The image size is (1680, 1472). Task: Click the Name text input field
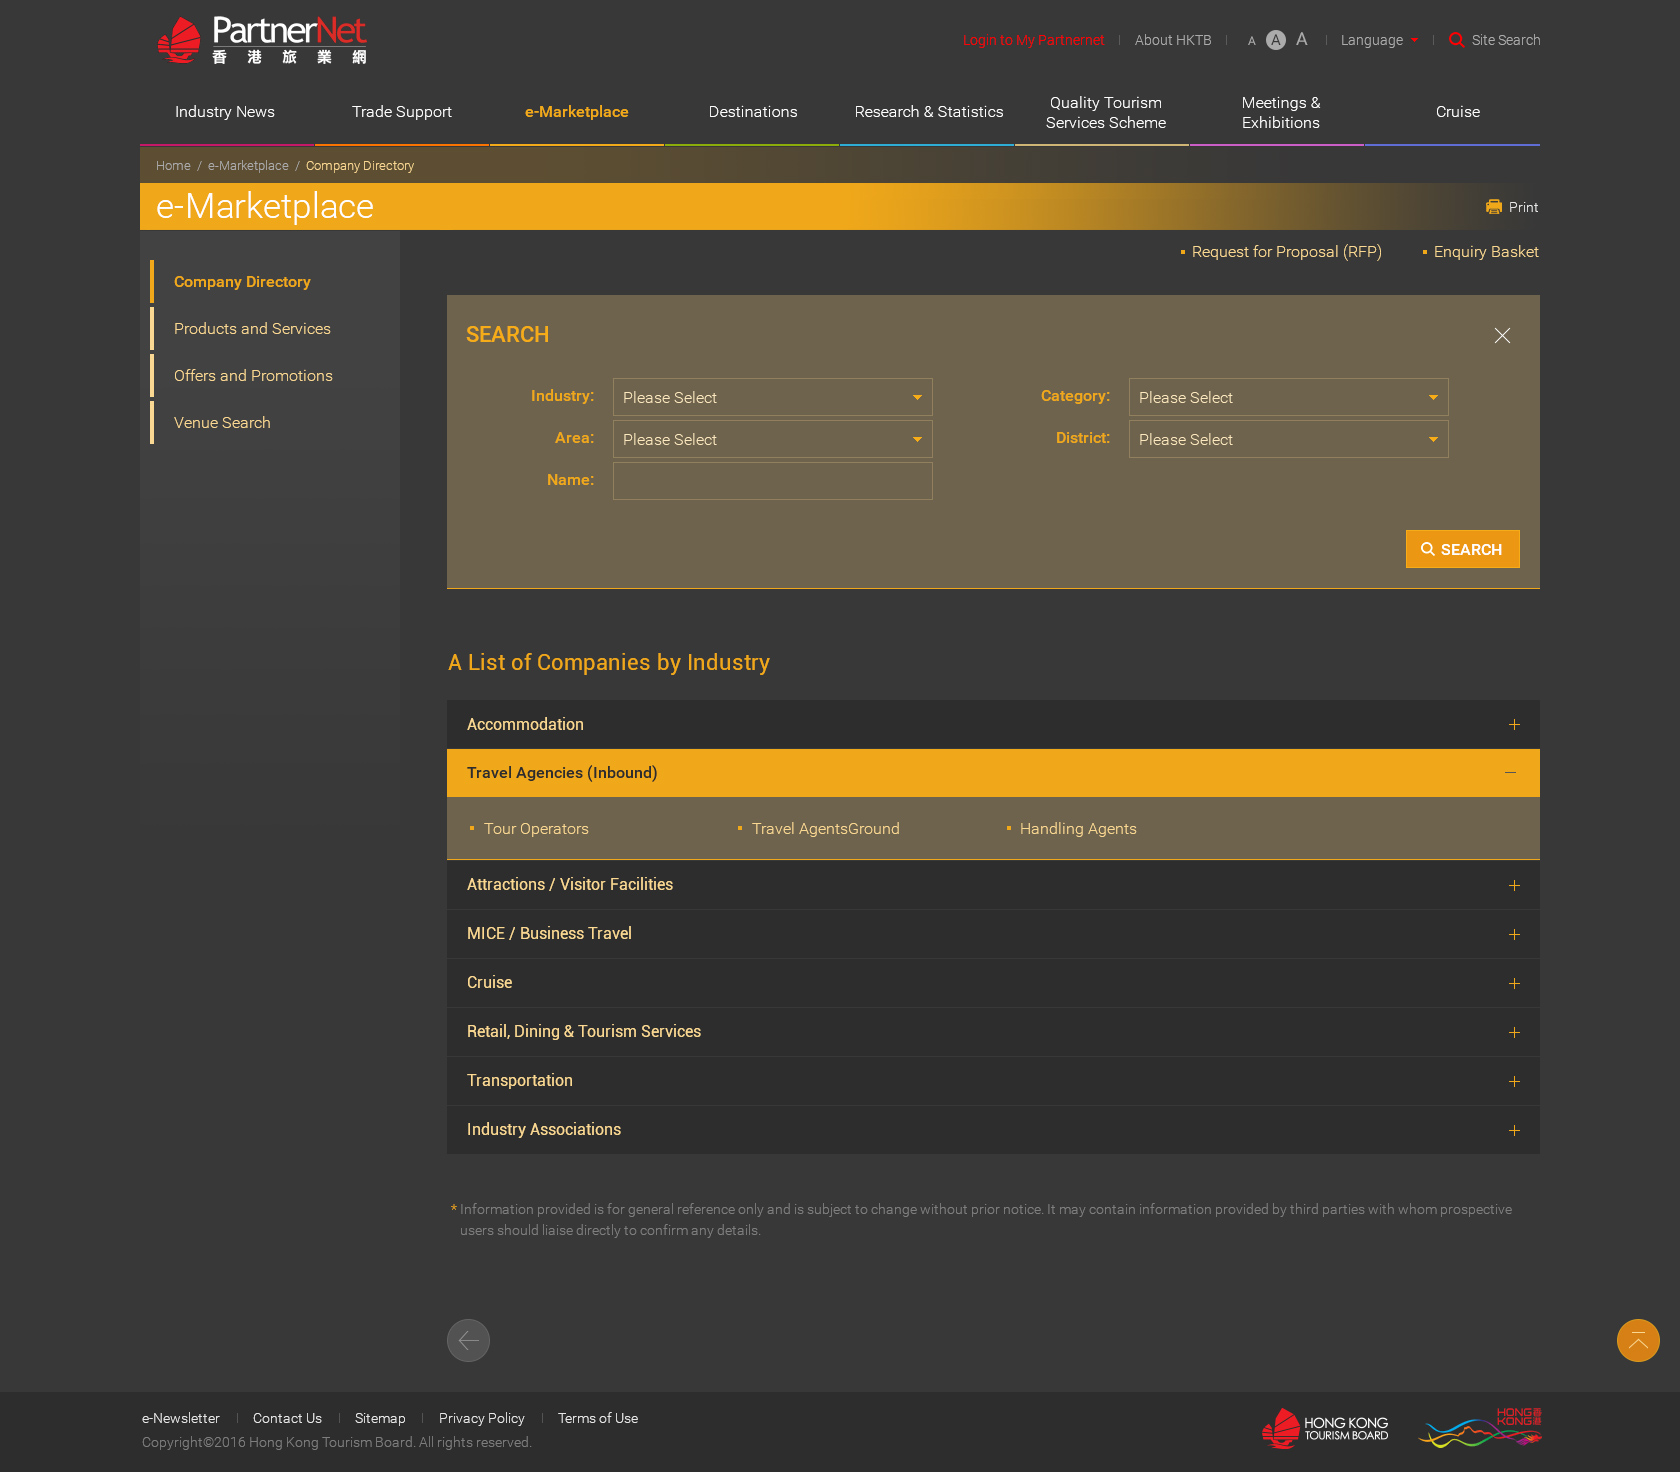pyautogui.click(x=772, y=481)
